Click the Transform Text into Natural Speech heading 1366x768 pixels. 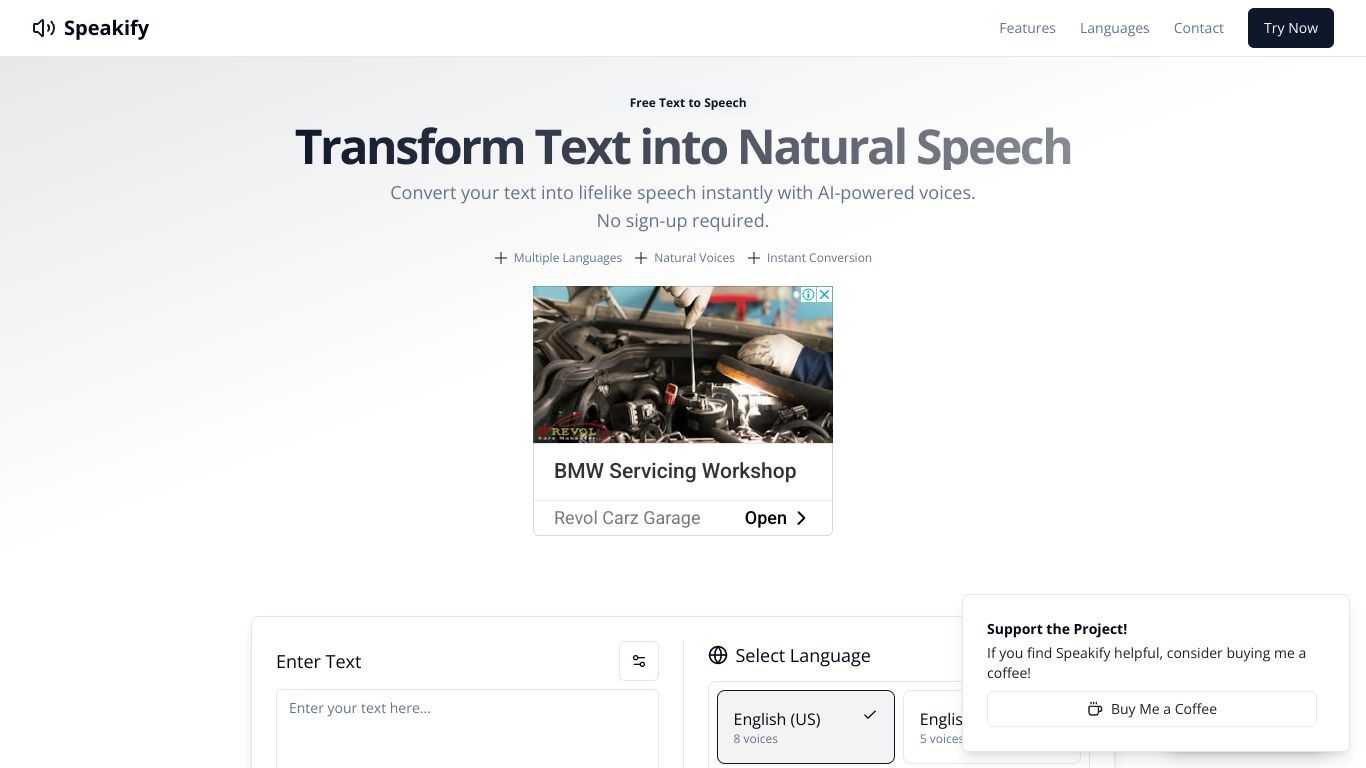click(x=683, y=147)
